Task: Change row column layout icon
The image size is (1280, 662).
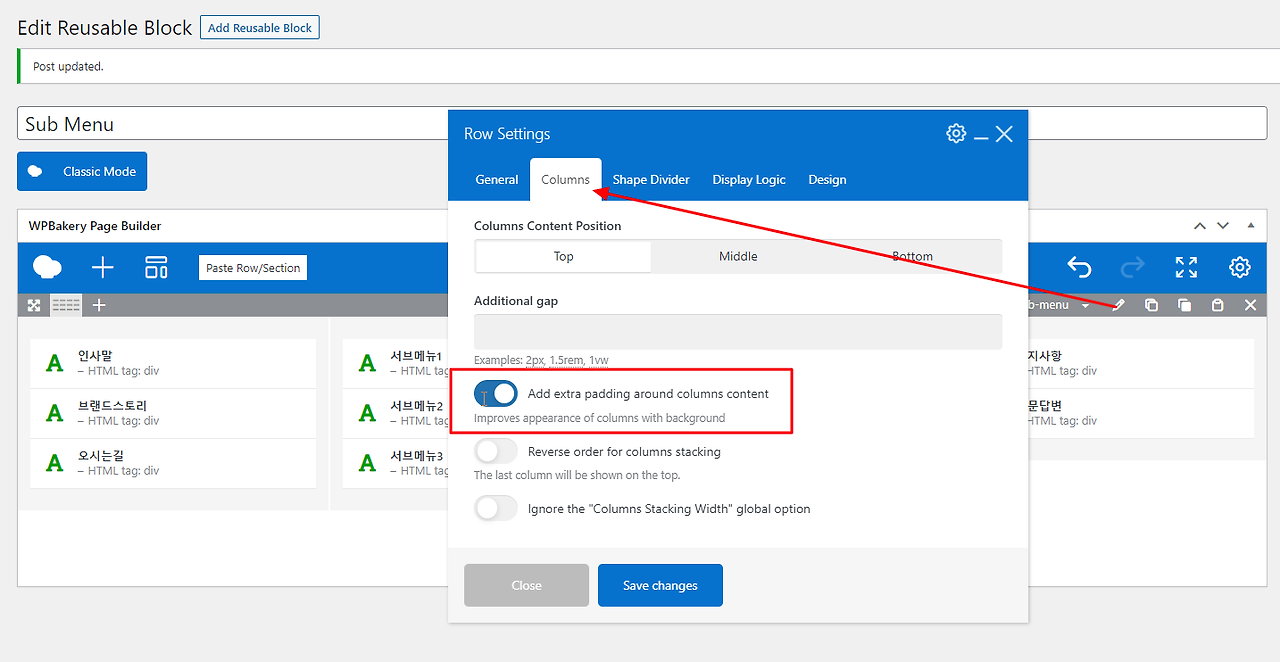Action: pyautogui.click(x=66, y=305)
